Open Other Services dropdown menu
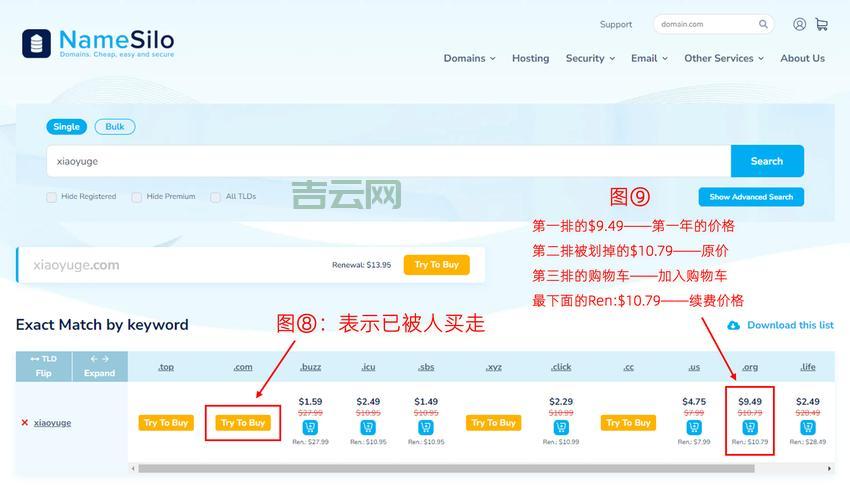The height and width of the screenshot is (500, 850). click(x=723, y=58)
